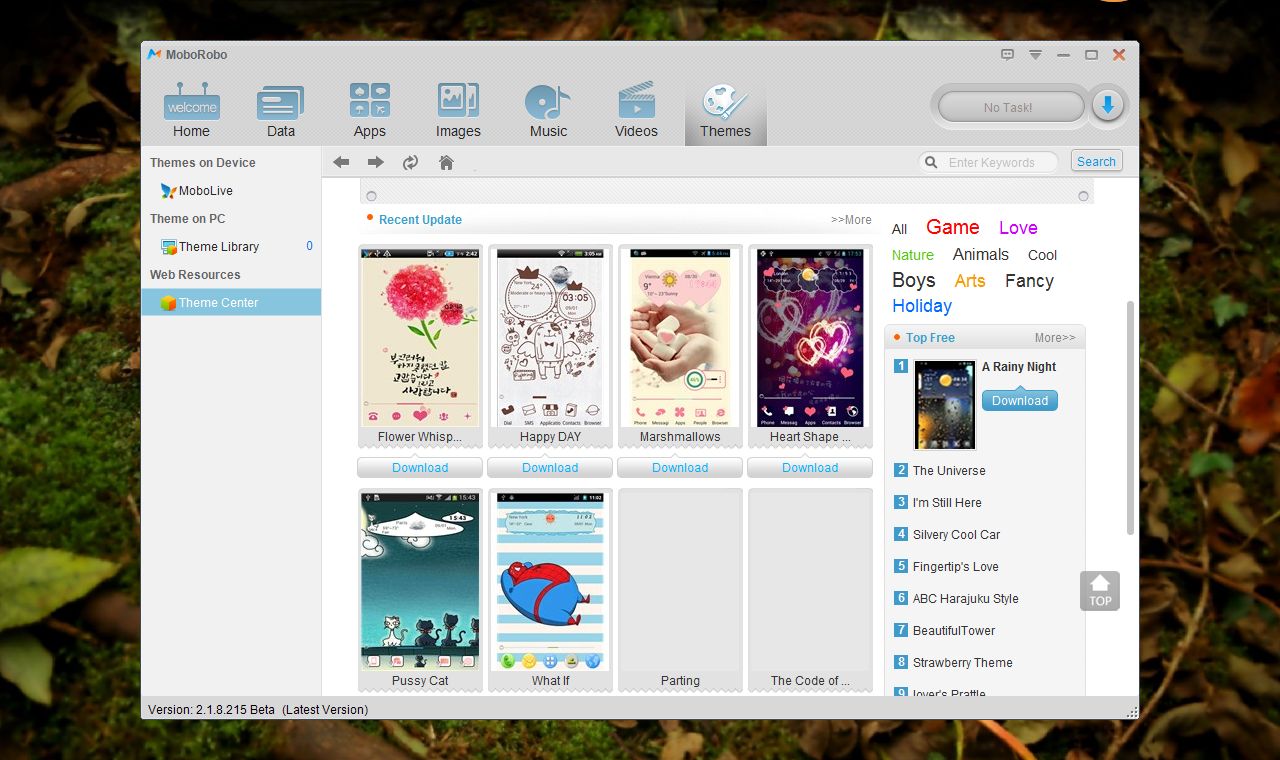Switch to the Videos tab
The height and width of the screenshot is (760, 1280).
click(x=636, y=110)
